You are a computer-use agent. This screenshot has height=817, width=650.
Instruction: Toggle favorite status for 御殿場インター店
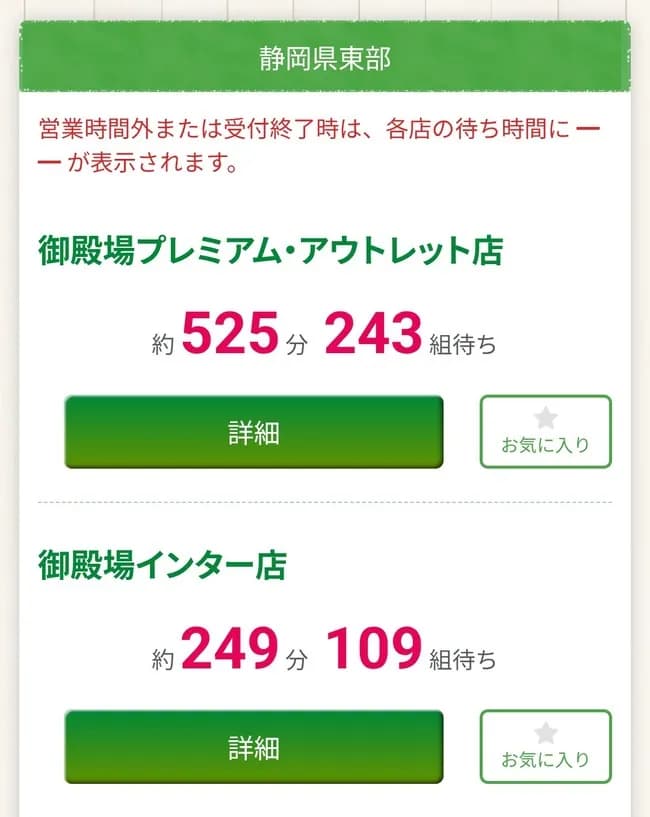coord(545,746)
